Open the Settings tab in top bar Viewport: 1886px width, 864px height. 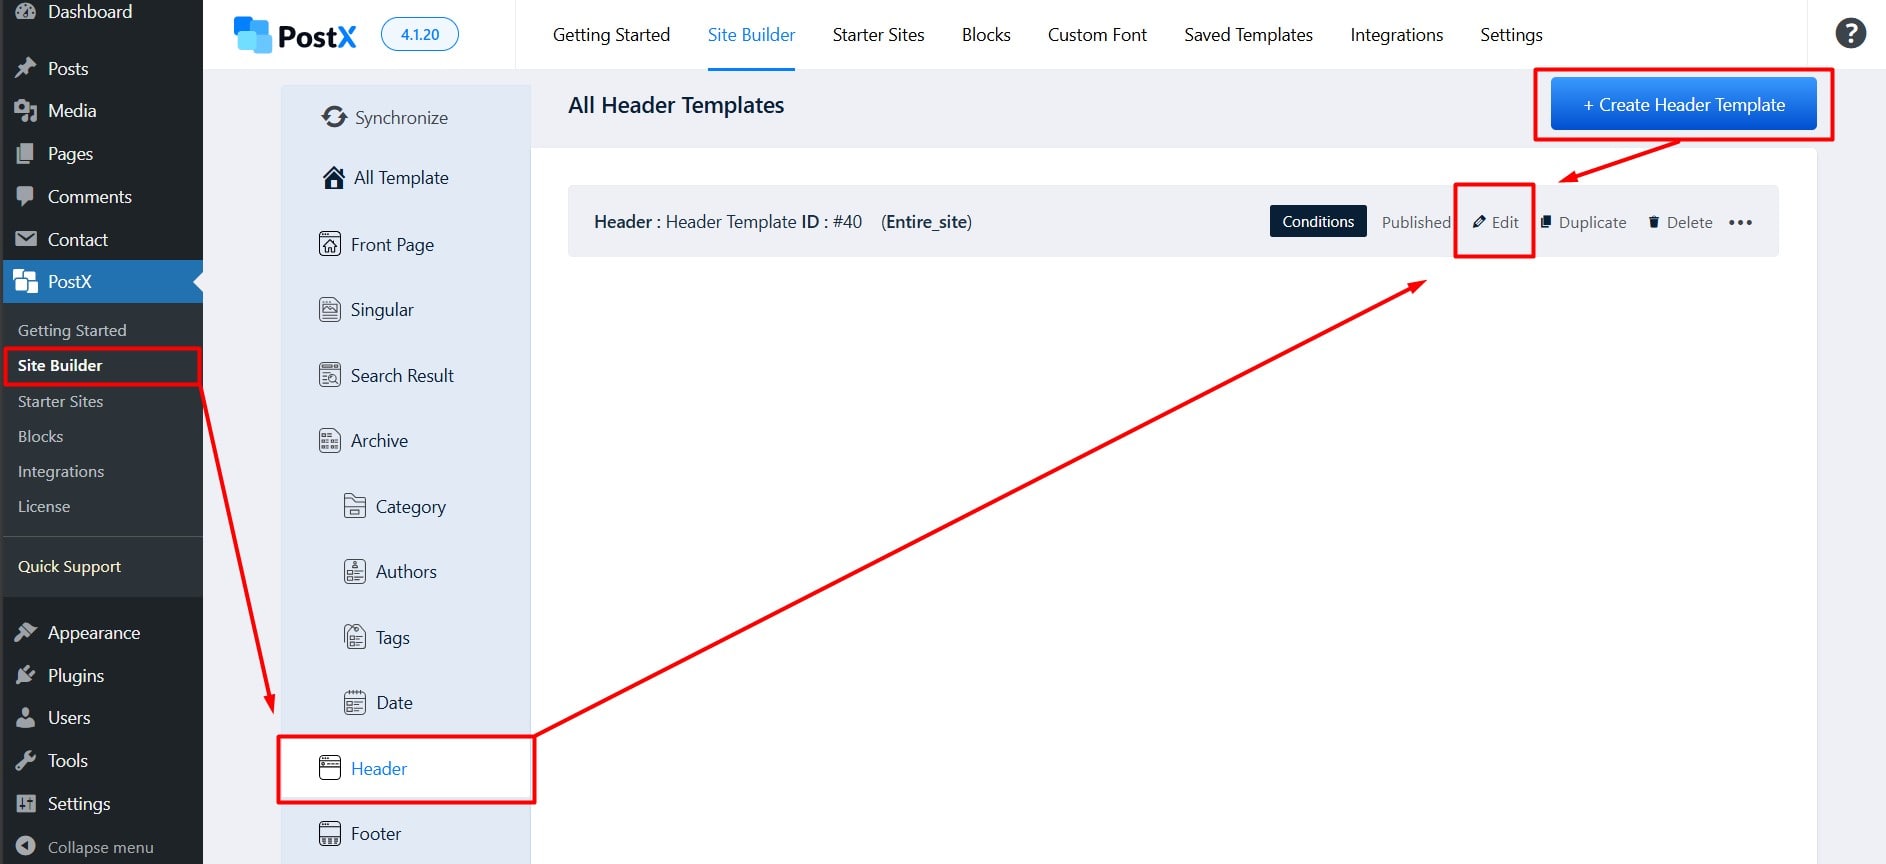tap(1511, 35)
